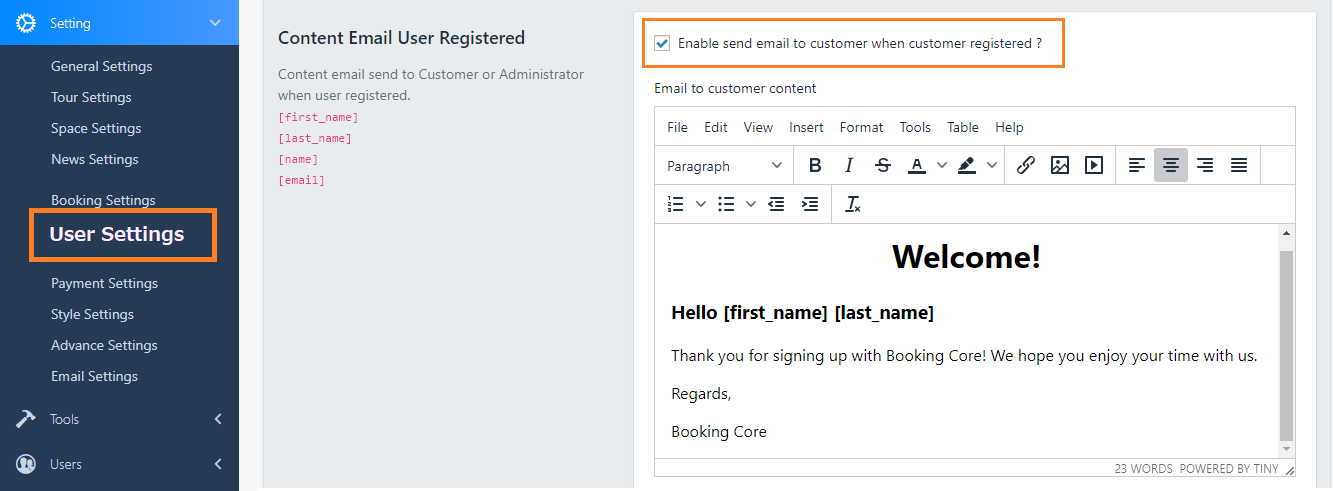Click the insert media icon
The width and height of the screenshot is (1333, 491).
click(1094, 166)
